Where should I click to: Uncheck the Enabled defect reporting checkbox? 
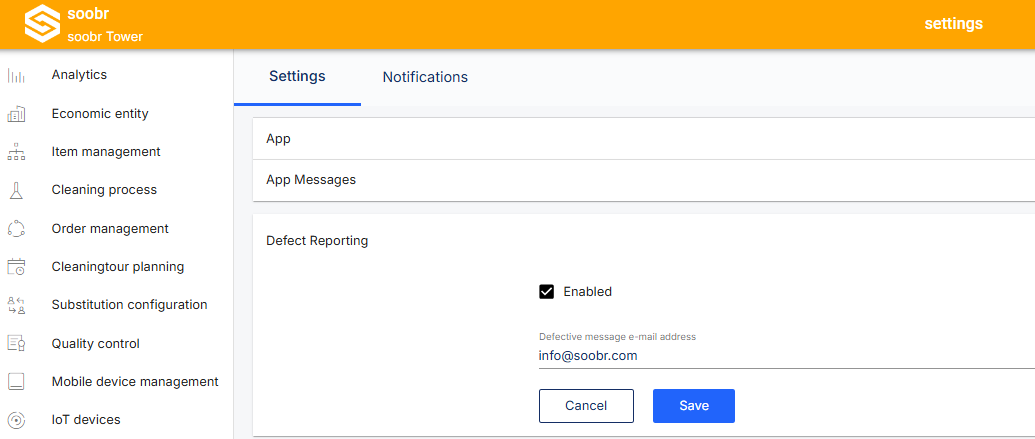click(547, 292)
